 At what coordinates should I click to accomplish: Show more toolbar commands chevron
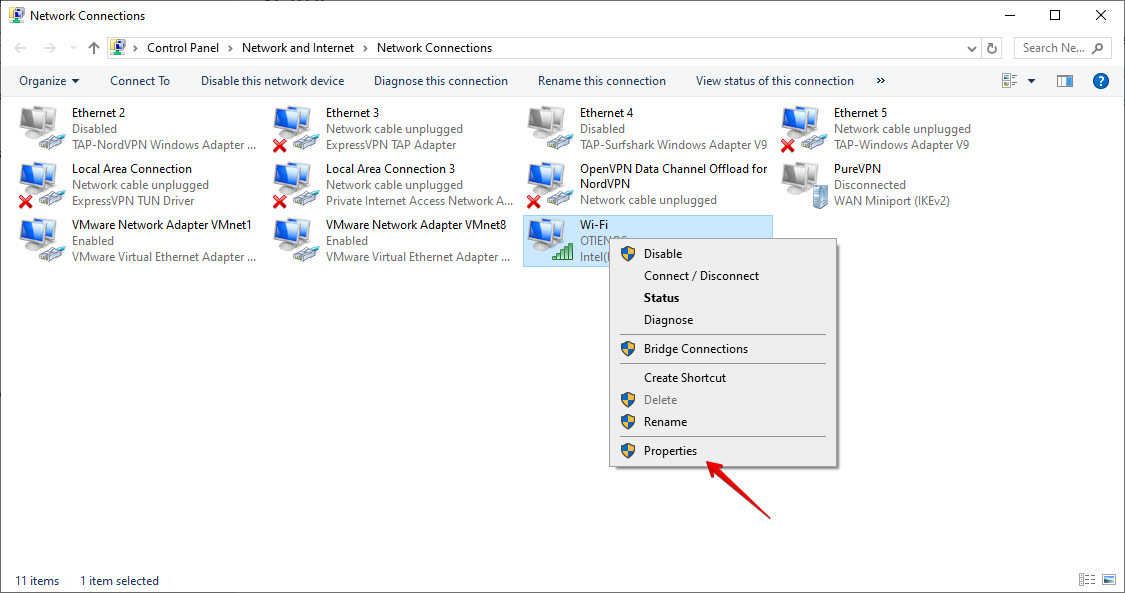click(880, 81)
